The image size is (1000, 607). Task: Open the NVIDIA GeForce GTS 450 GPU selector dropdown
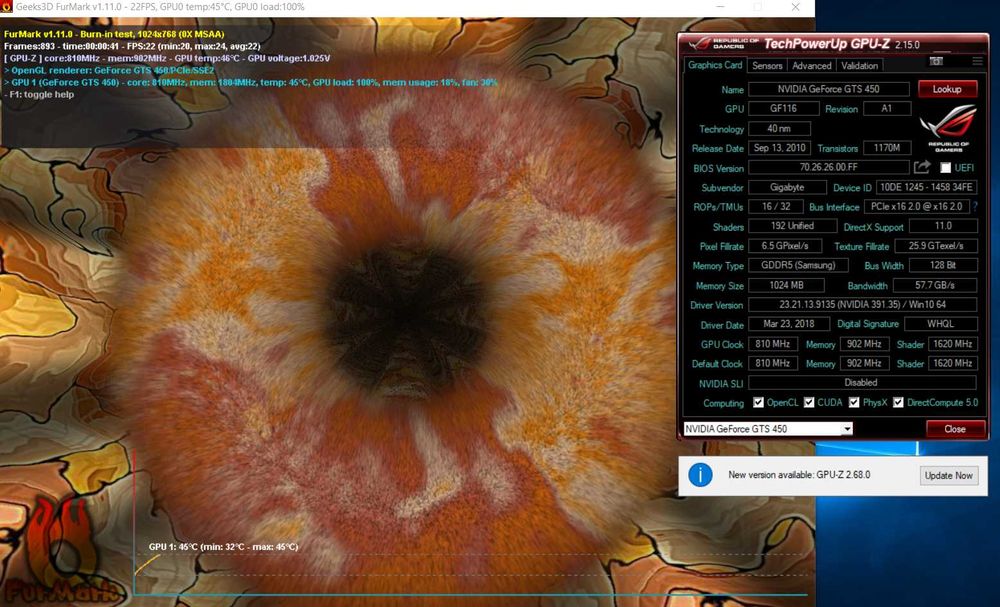pos(768,429)
